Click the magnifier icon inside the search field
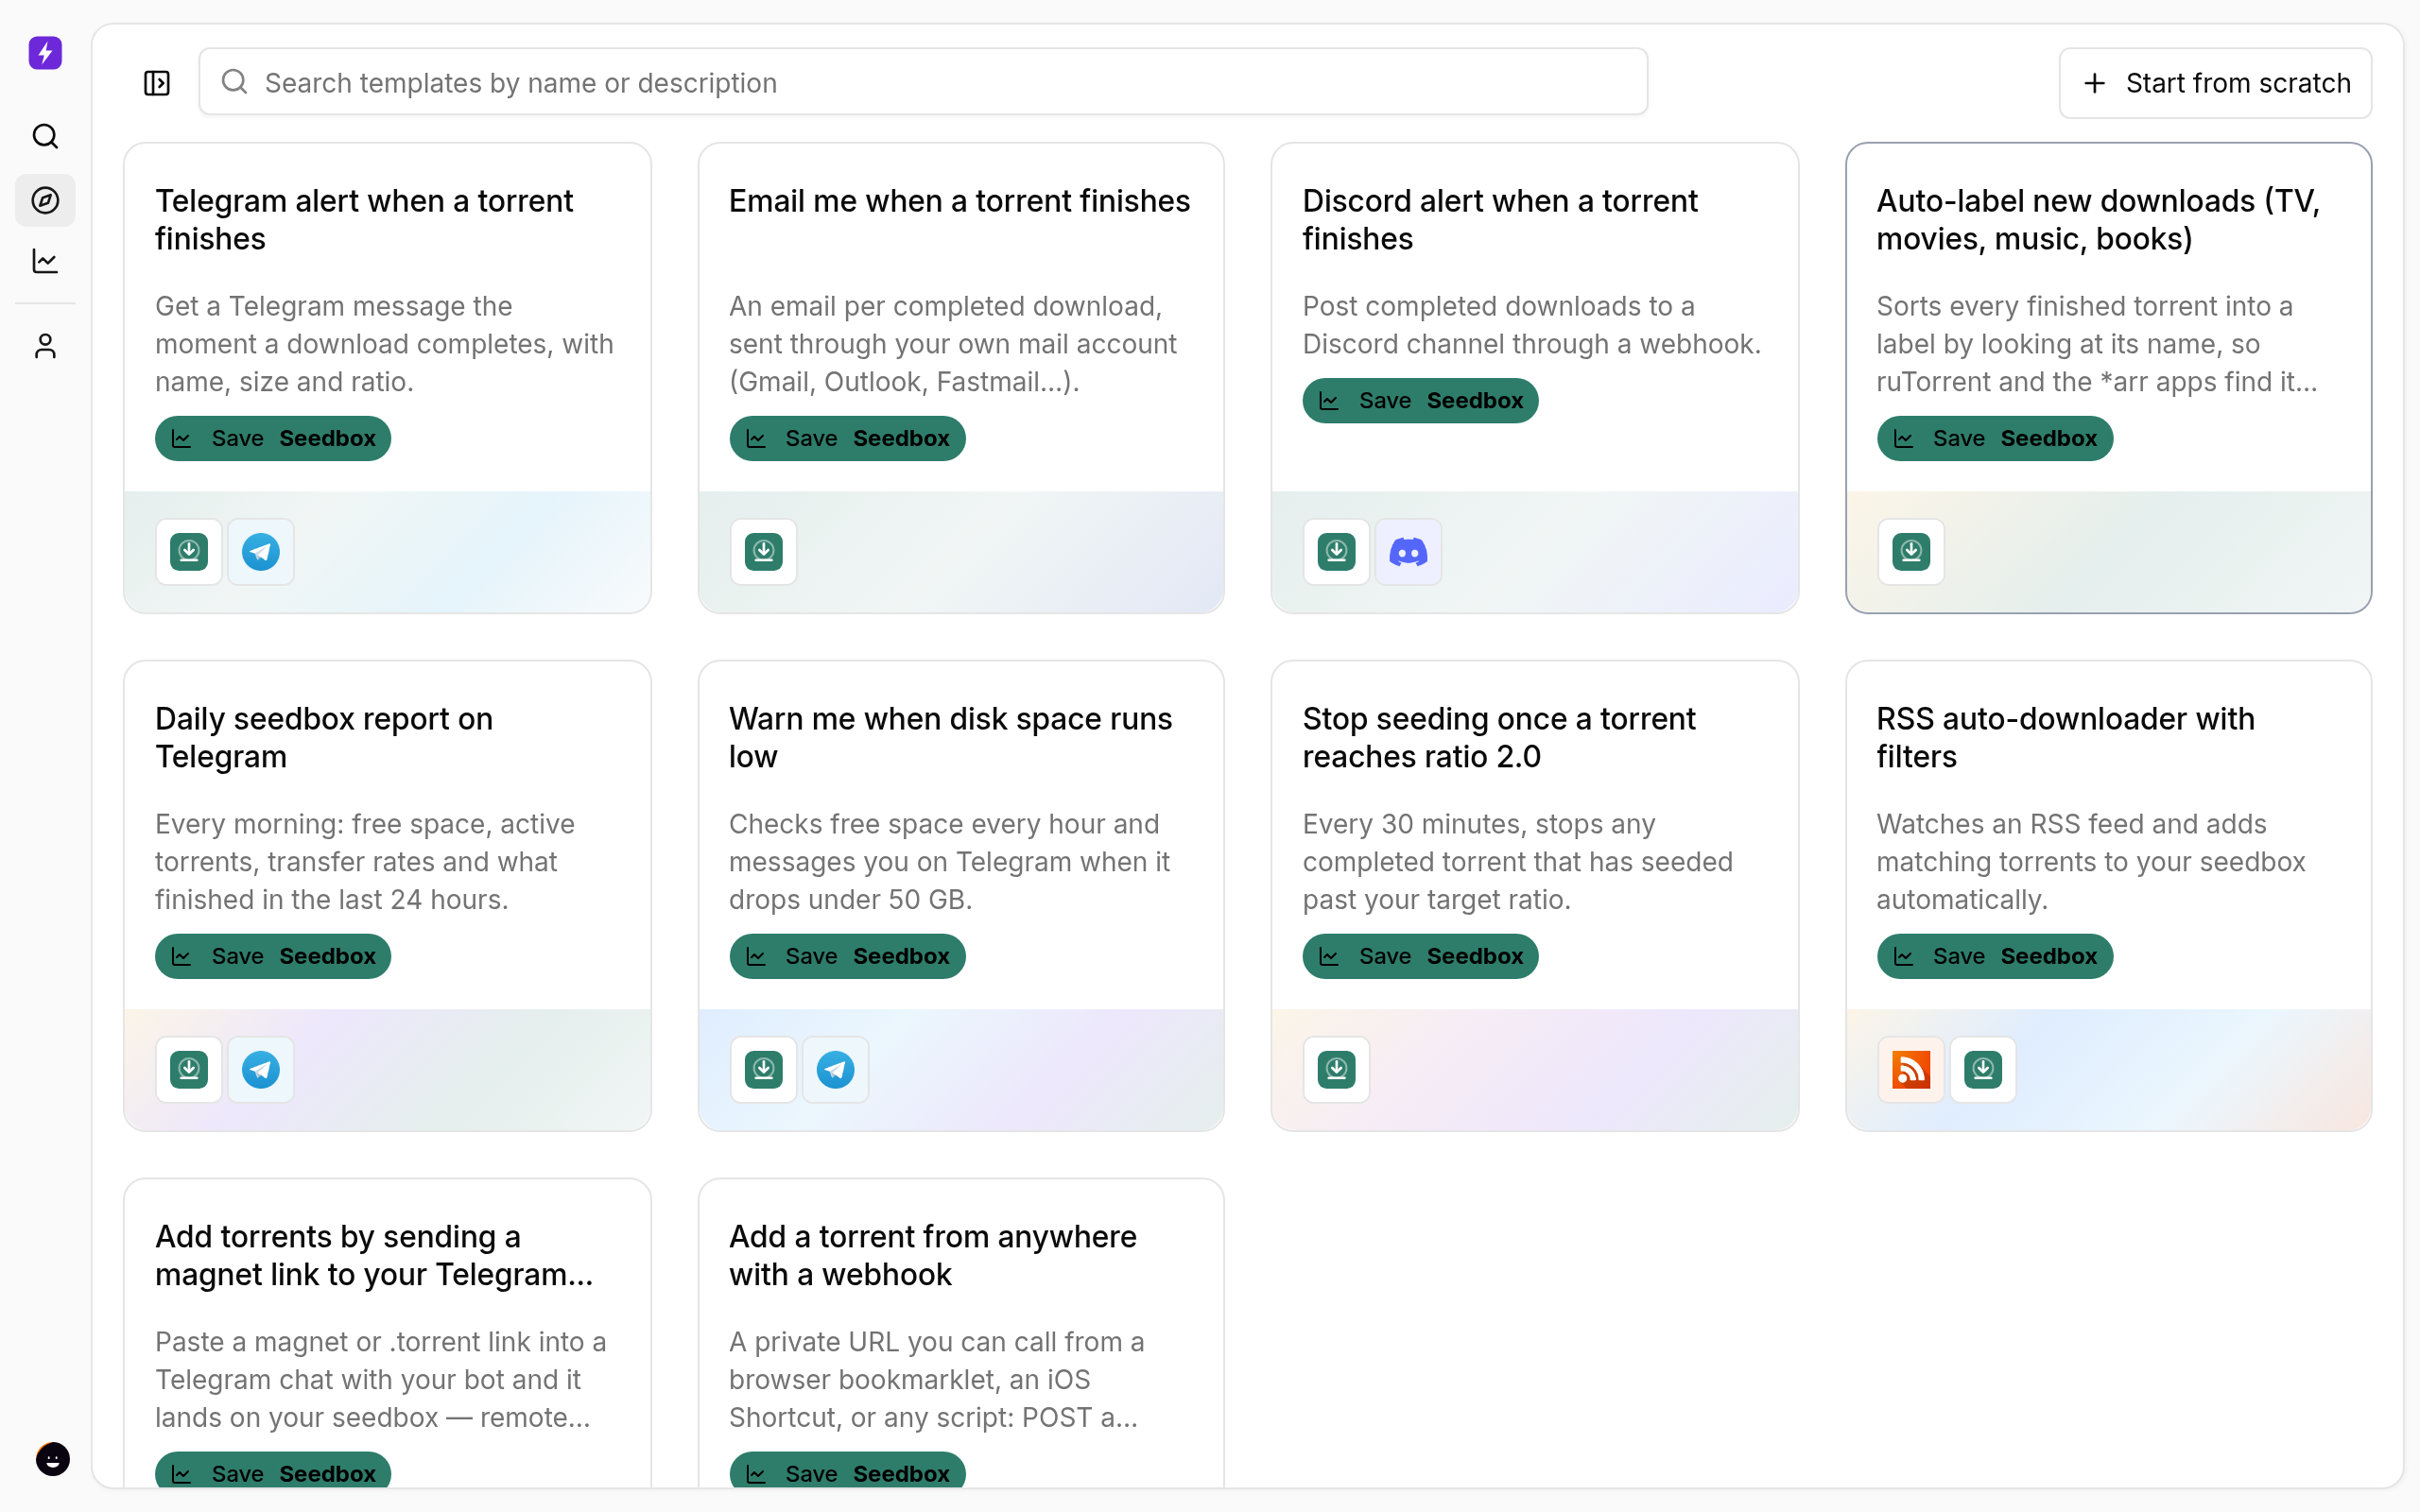Viewport: 2420px width, 1512px height. coord(234,81)
